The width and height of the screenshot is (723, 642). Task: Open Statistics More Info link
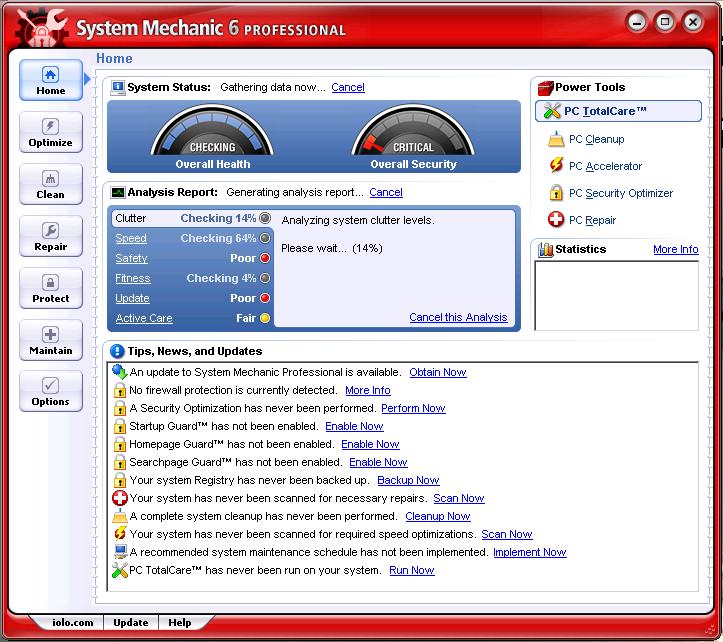676,250
